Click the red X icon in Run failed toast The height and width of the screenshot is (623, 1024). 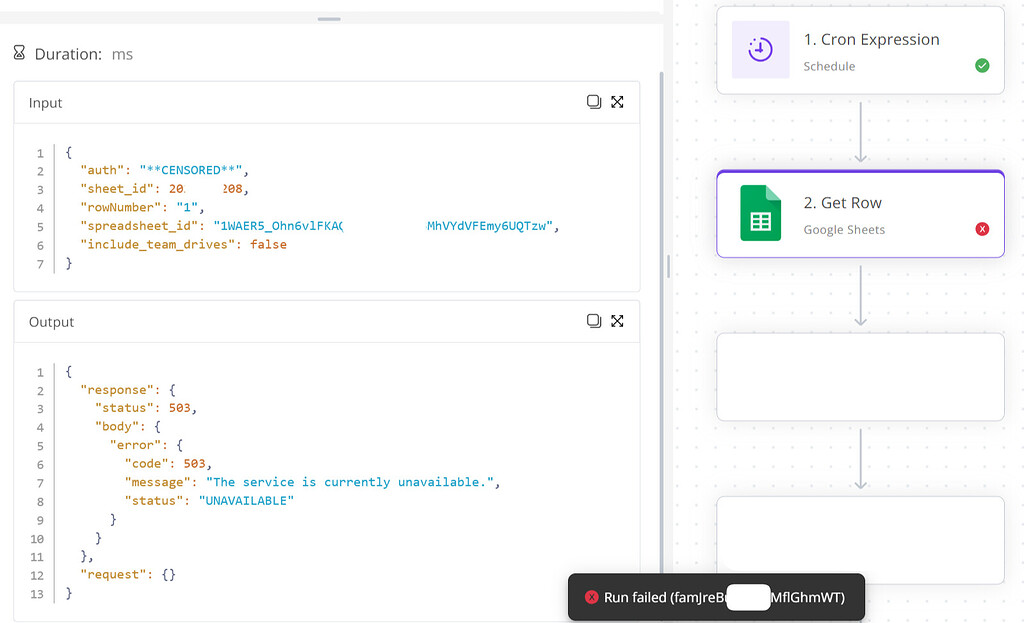(591, 597)
